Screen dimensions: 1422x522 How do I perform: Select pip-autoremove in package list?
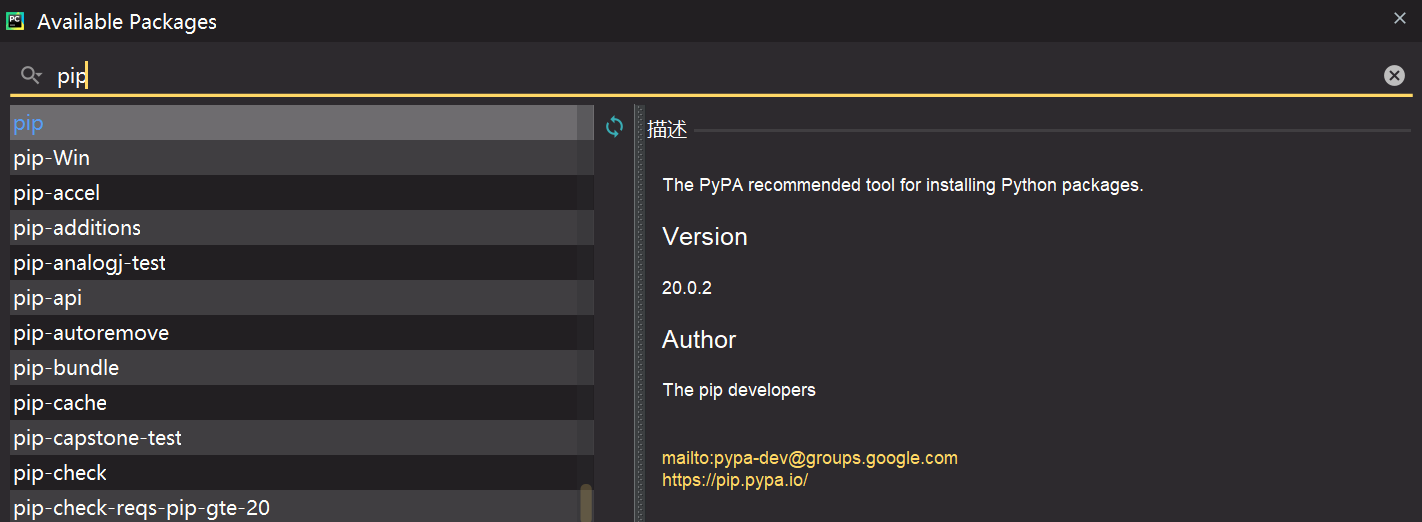pos(91,333)
